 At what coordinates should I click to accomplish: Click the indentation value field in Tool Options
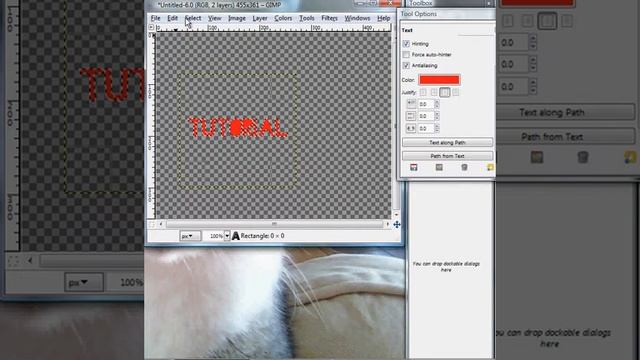tap(426, 104)
